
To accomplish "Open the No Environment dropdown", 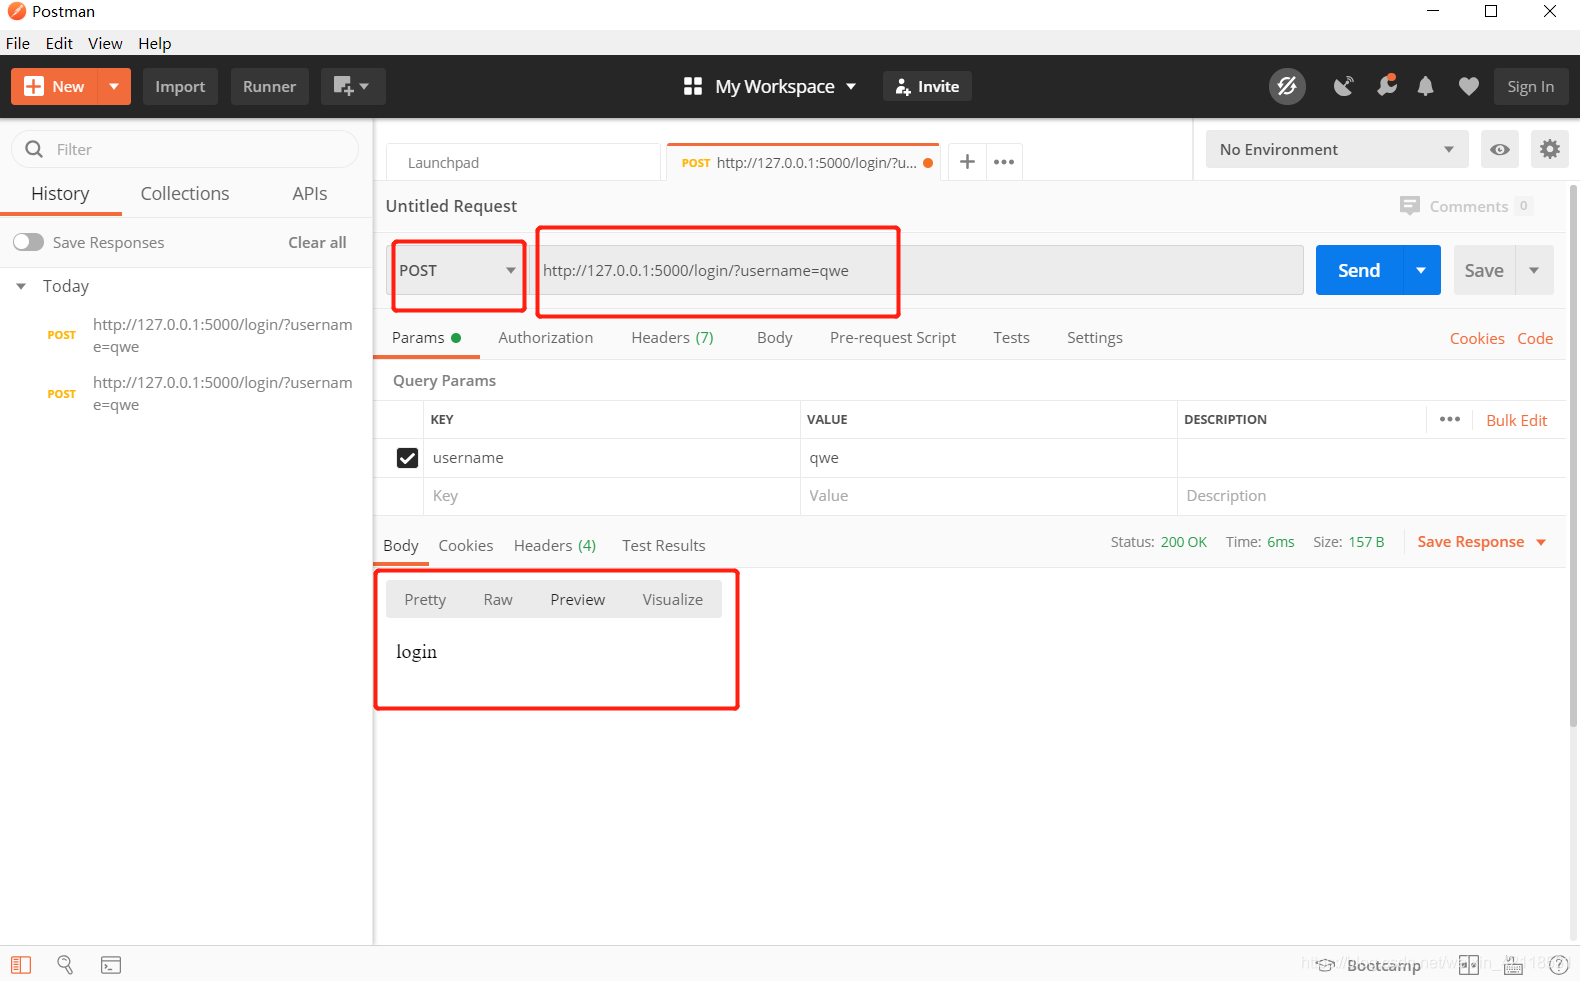I will (x=1337, y=149).
